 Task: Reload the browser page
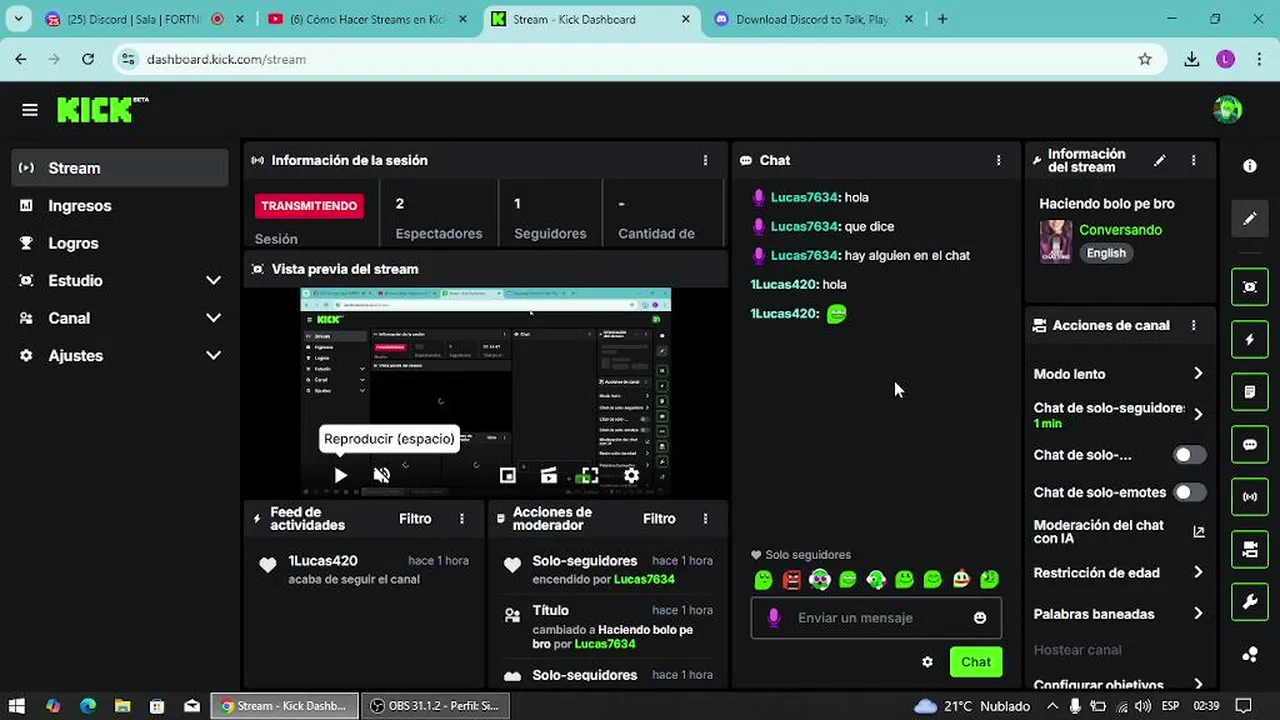[88, 59]
